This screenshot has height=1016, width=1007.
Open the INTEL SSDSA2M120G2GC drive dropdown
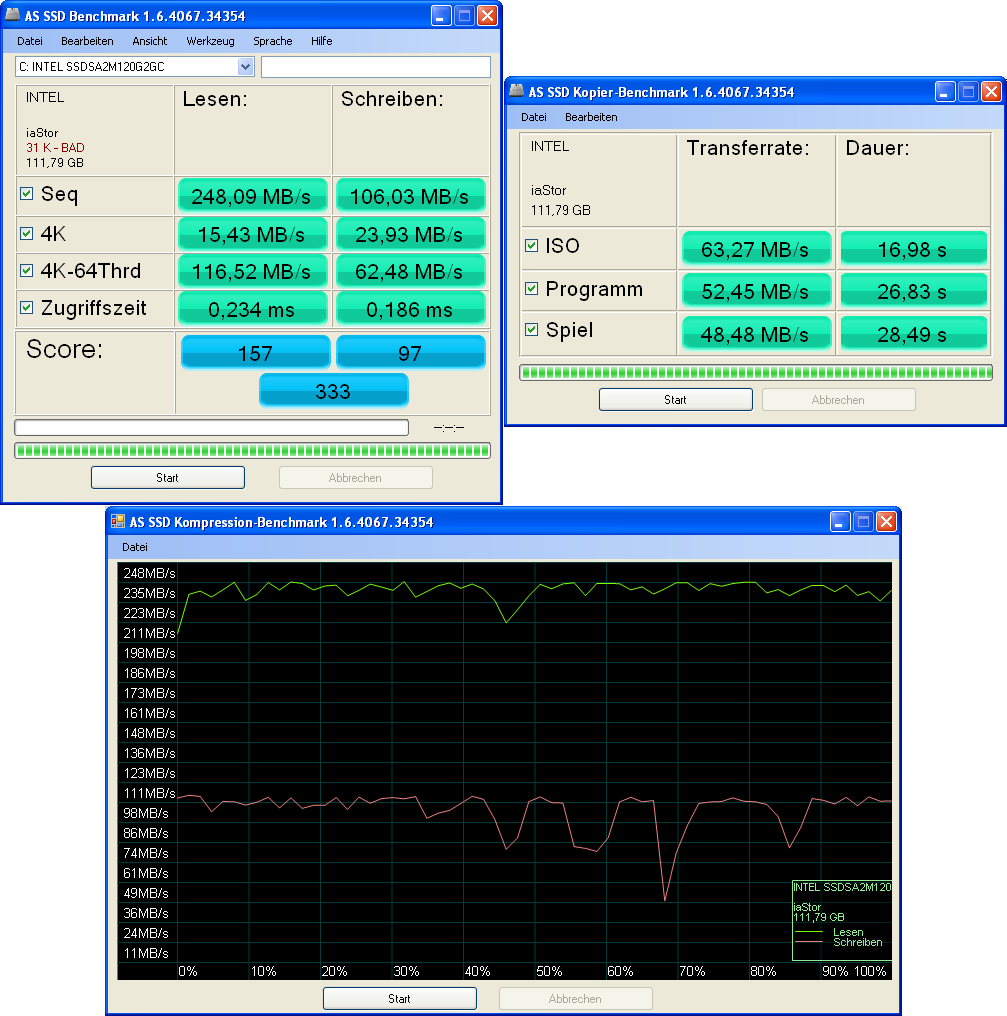pos(246,67)
